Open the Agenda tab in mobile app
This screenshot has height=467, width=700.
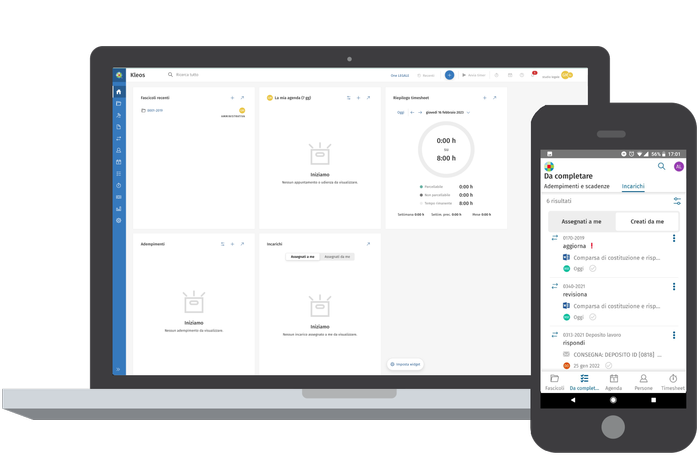point(614,379)
